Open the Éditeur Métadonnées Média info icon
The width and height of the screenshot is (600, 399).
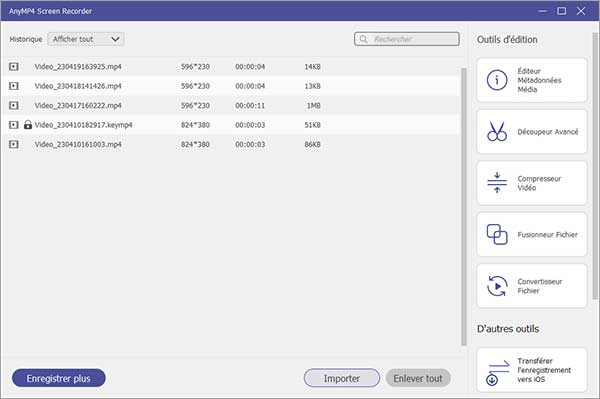(497, 80)
